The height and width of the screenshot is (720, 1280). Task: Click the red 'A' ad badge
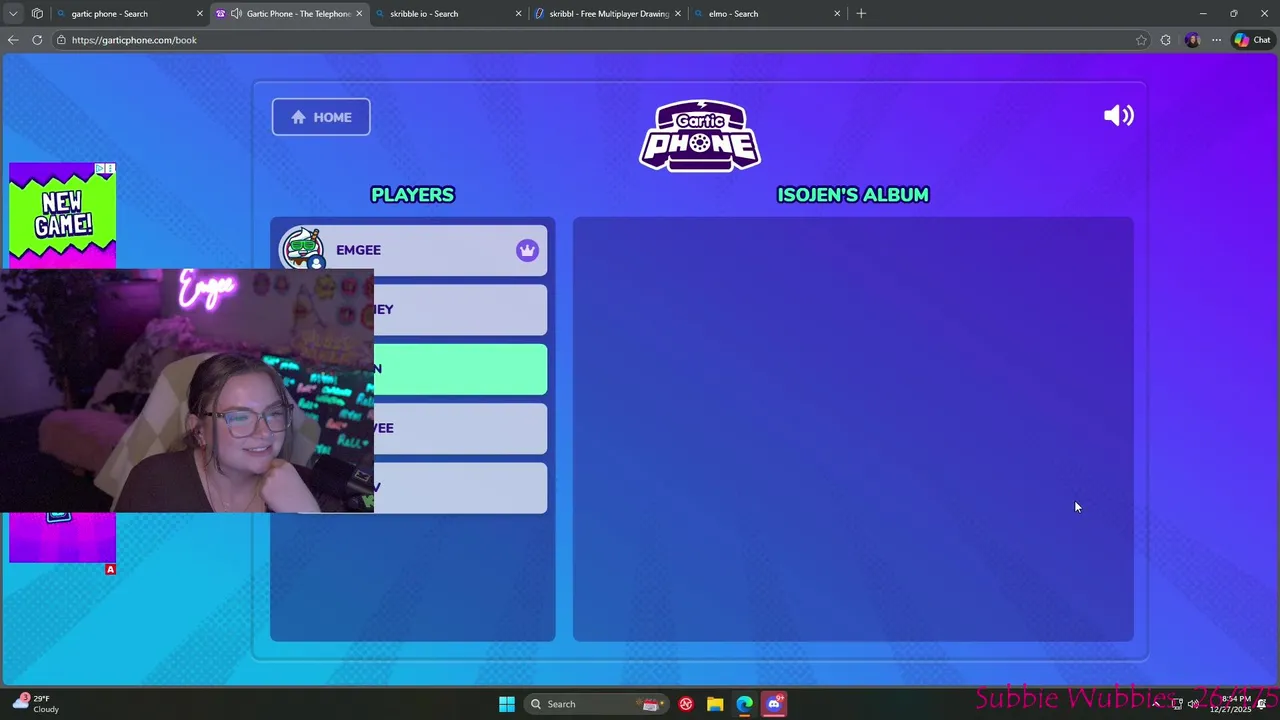click(110, 569)
